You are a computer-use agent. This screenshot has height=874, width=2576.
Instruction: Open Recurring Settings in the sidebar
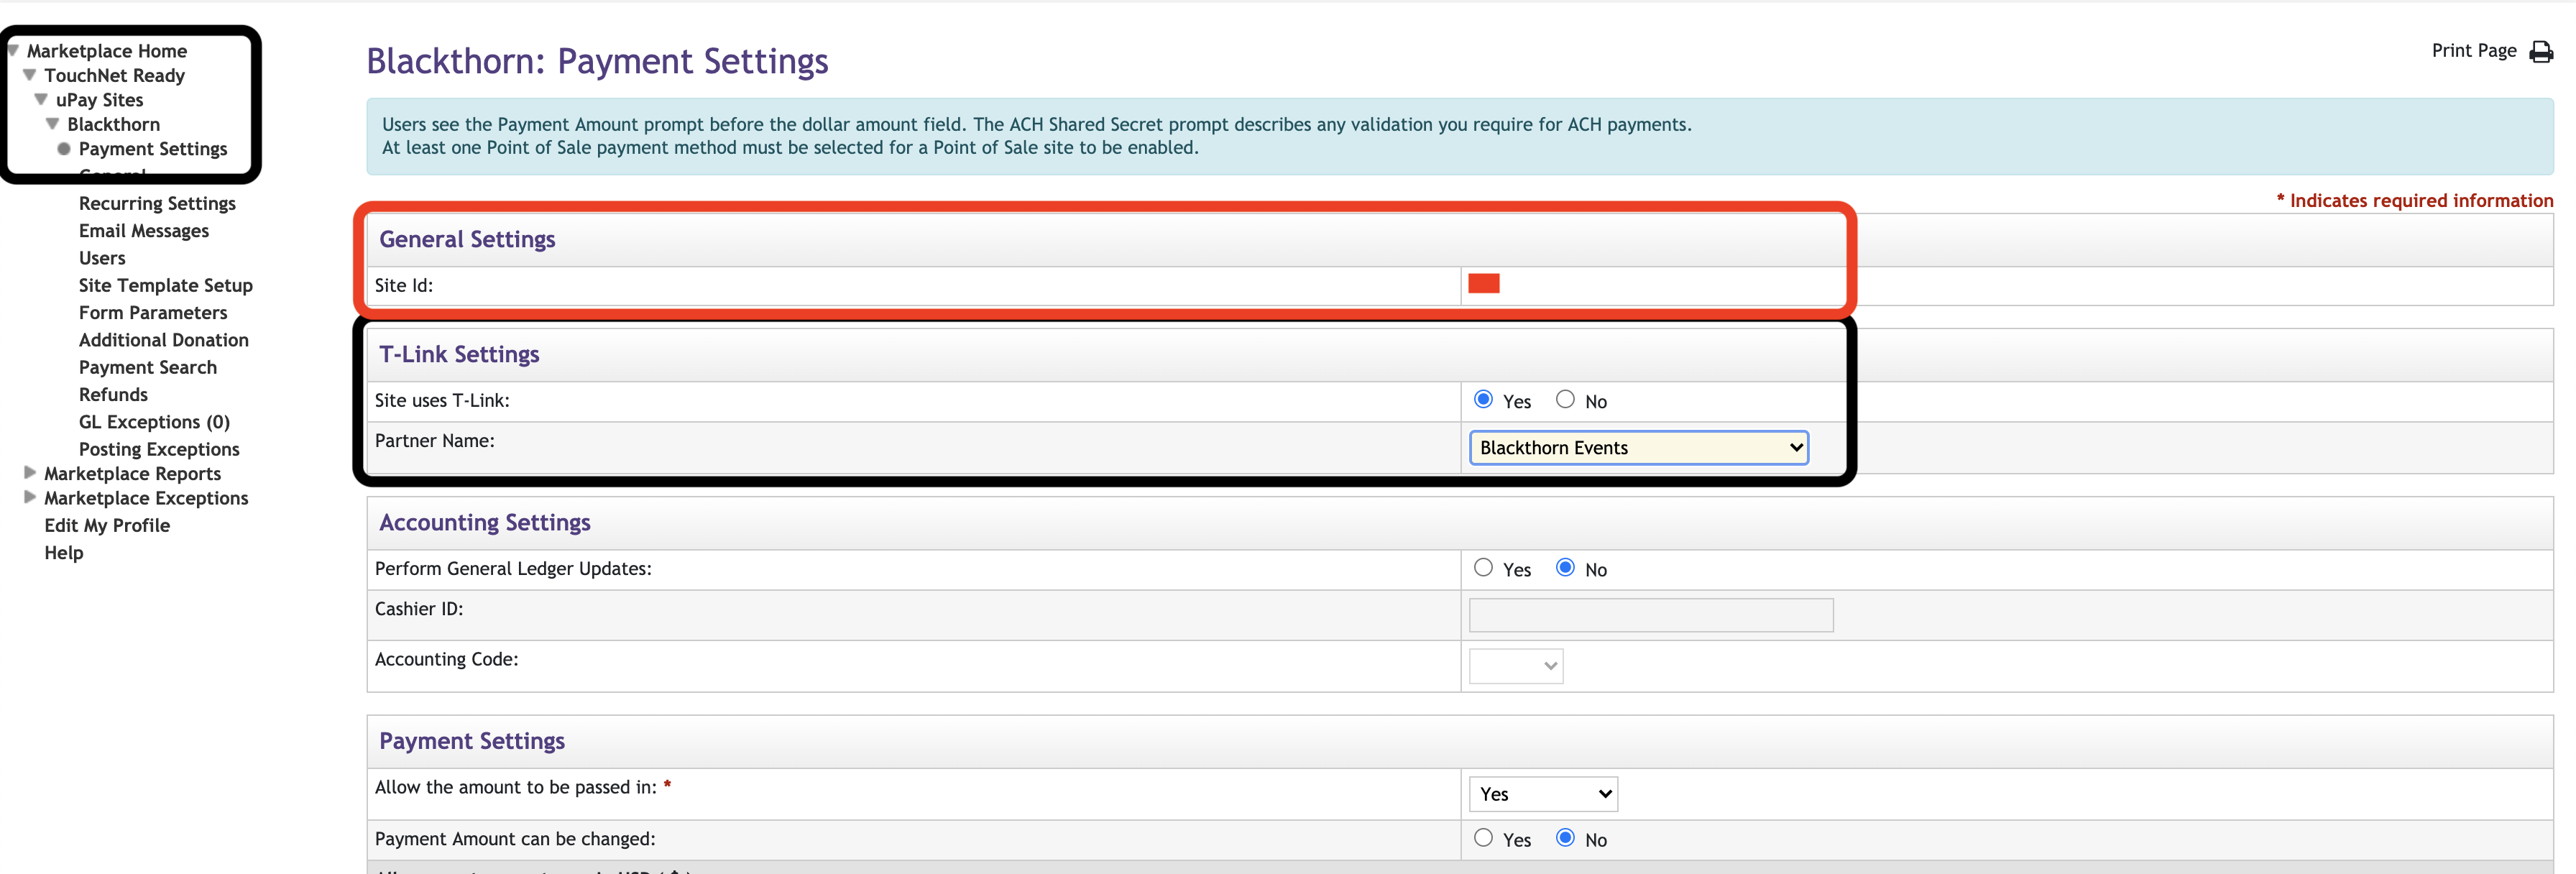coord(157,204)
